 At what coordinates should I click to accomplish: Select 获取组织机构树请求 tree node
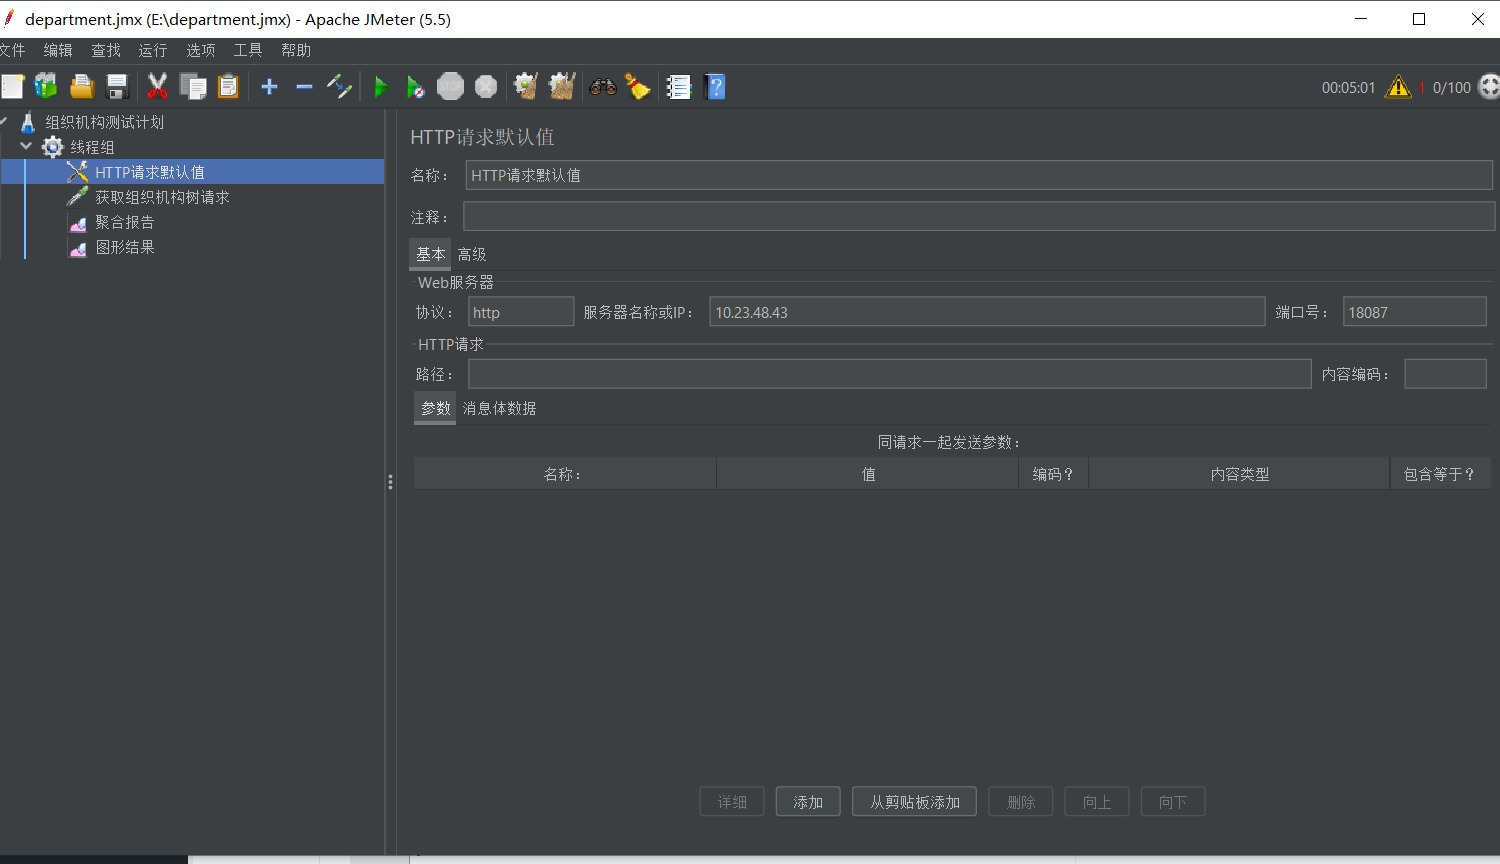pyautogui.click(x=162, y=197)
